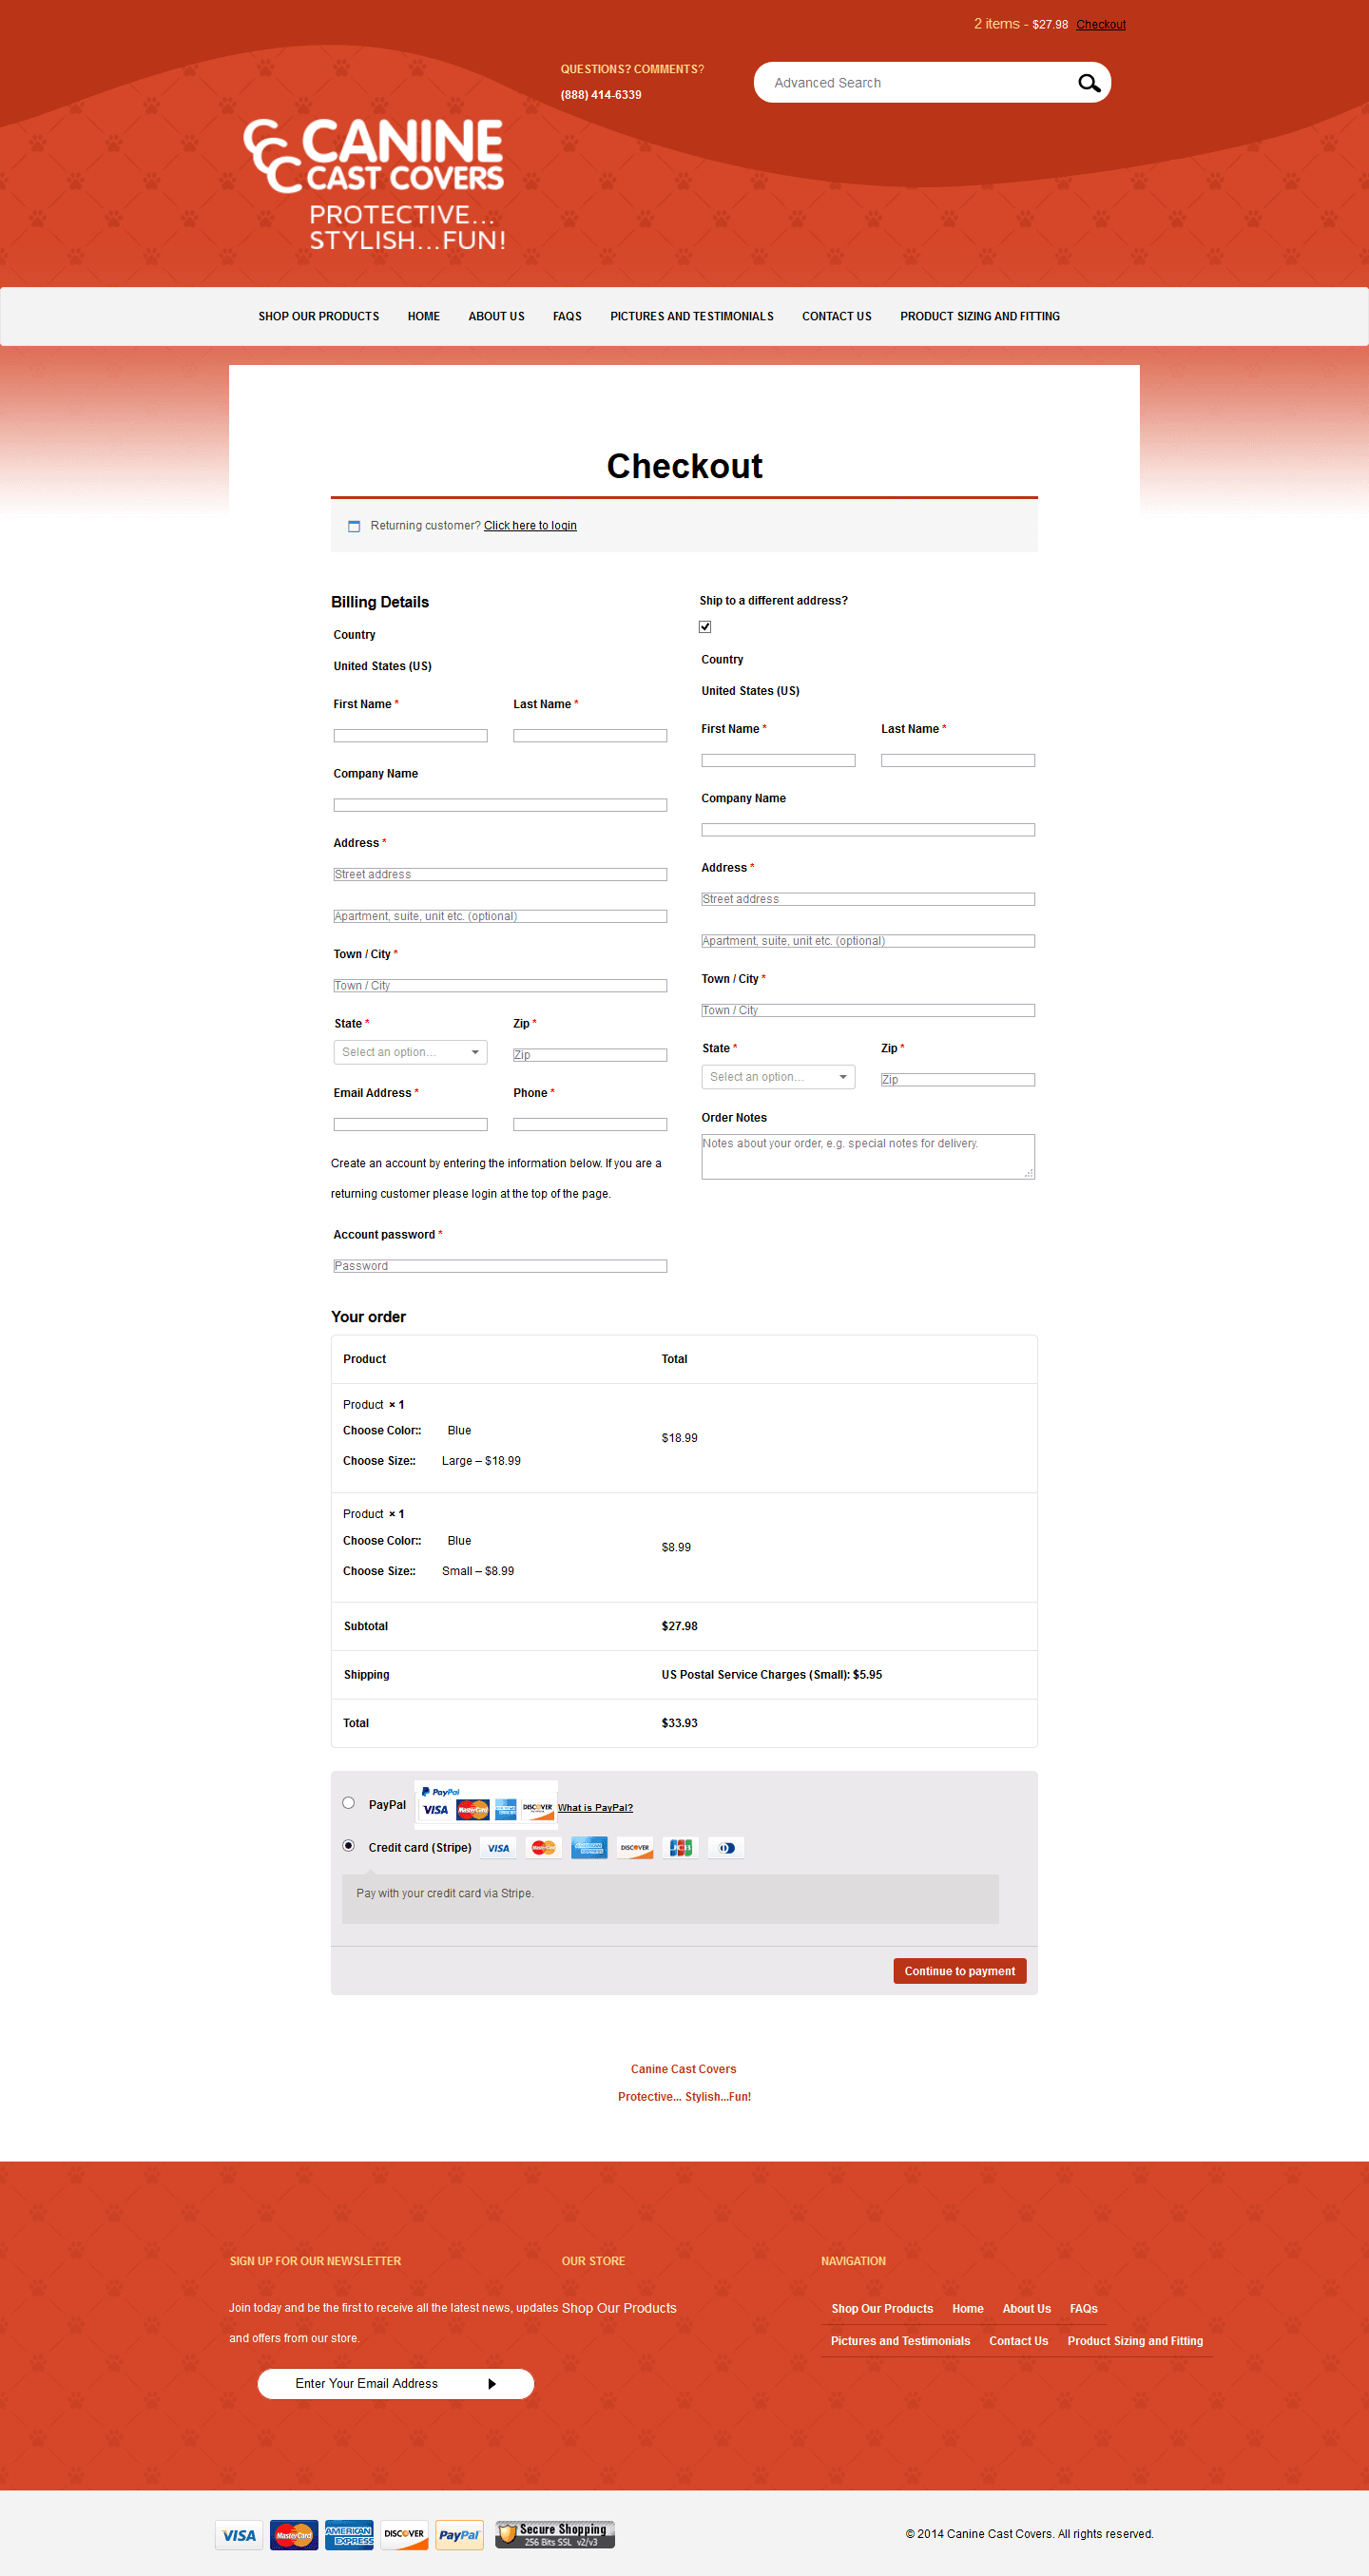Viewport: 1369px width, 2576px height.
Task: Click the Subtotal value $27.98
Action: 680,1626
